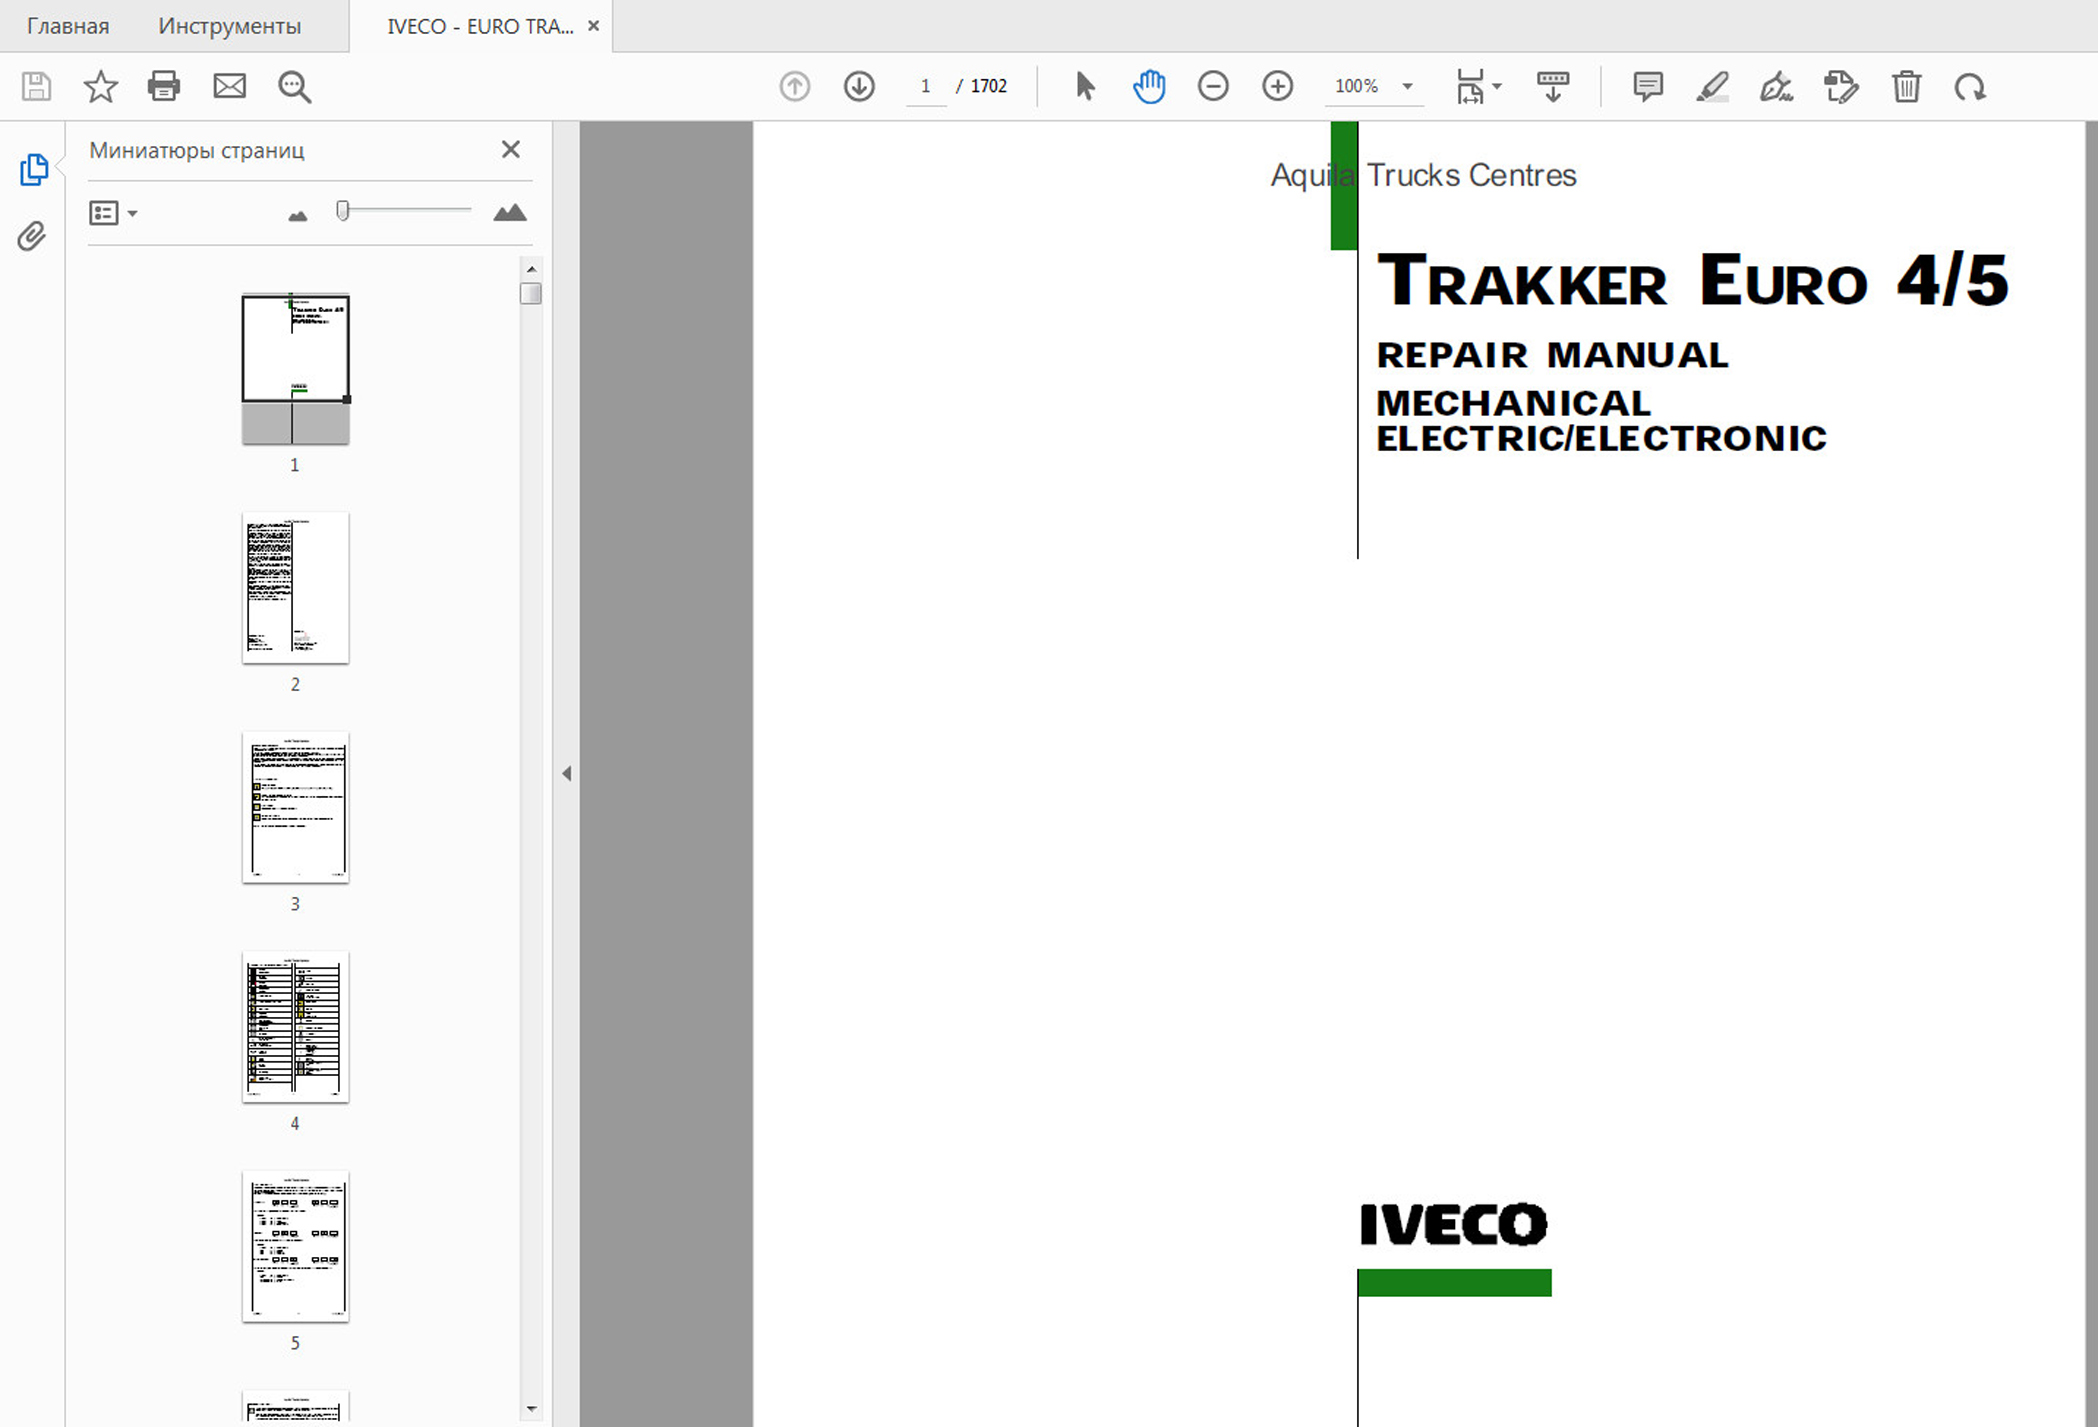The height and width of the screenshot is (1427, 2098).
Task: Add bookmark using star icon
Action: click(100, 87)
